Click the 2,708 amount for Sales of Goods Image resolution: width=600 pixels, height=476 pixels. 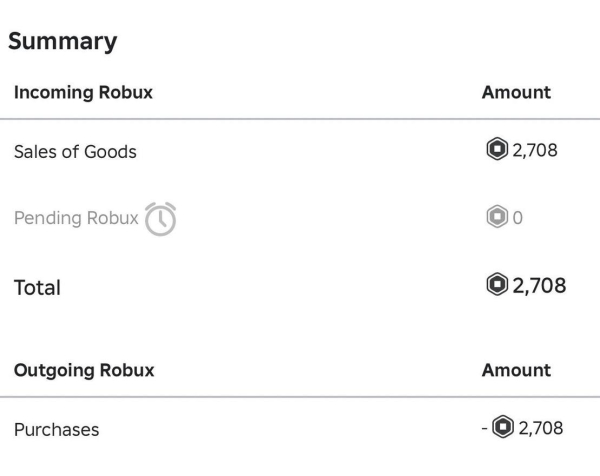click(x=535, y=151)
